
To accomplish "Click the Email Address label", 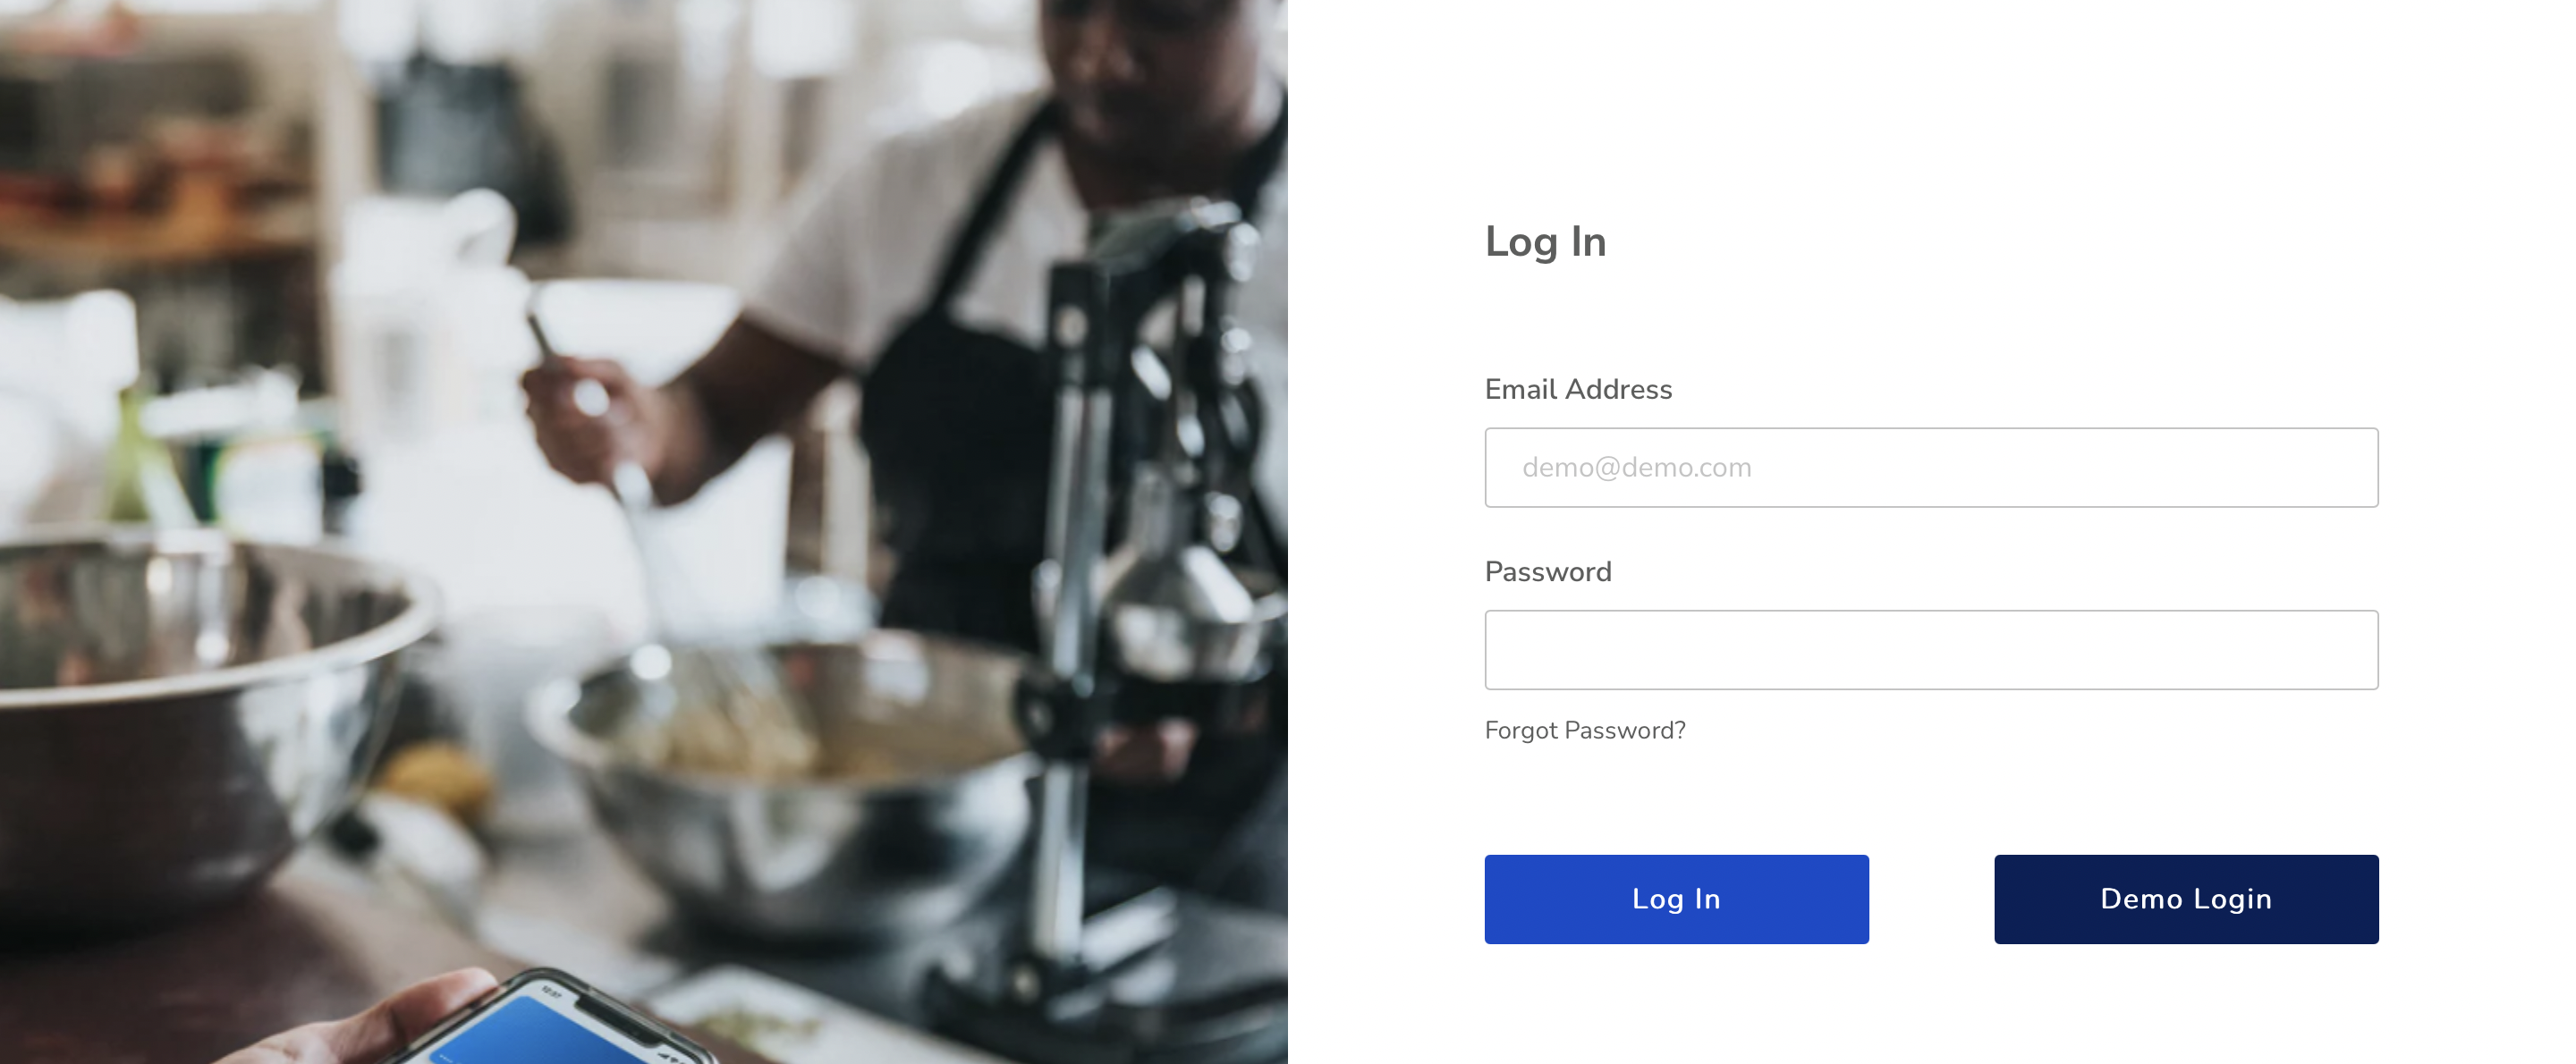I will (x=1578, y=389).
